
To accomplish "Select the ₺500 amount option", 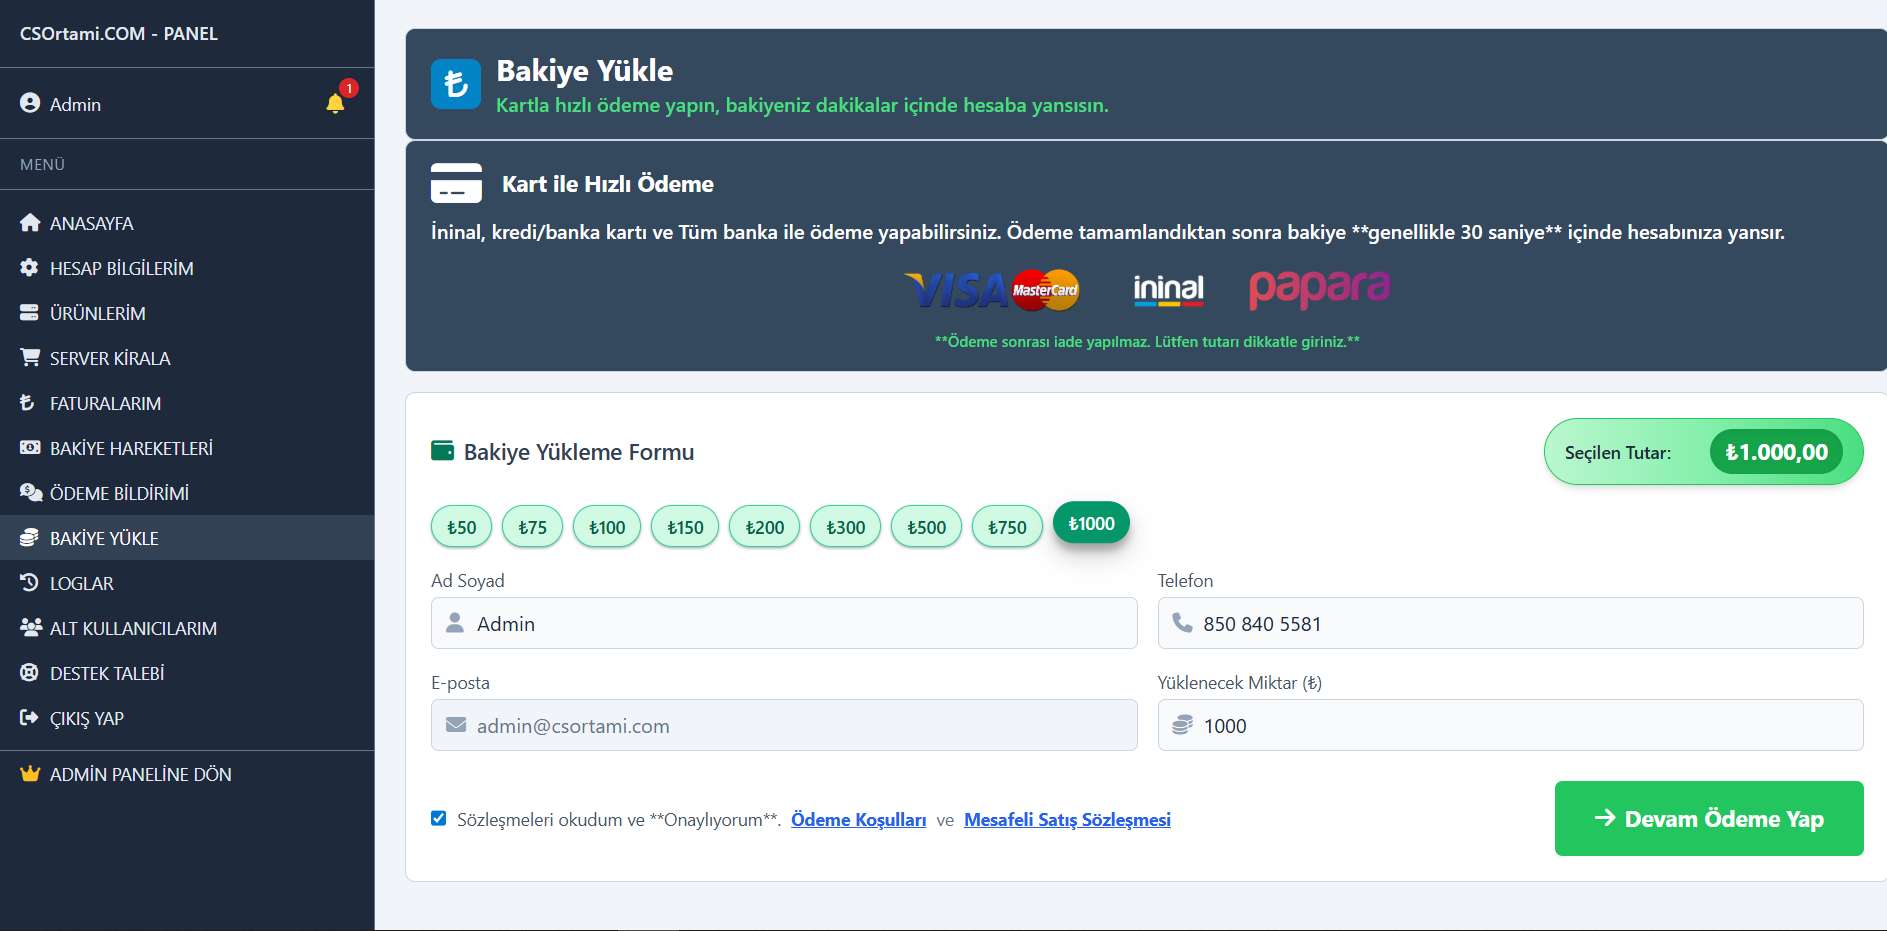I will click(x=925, y=525).
